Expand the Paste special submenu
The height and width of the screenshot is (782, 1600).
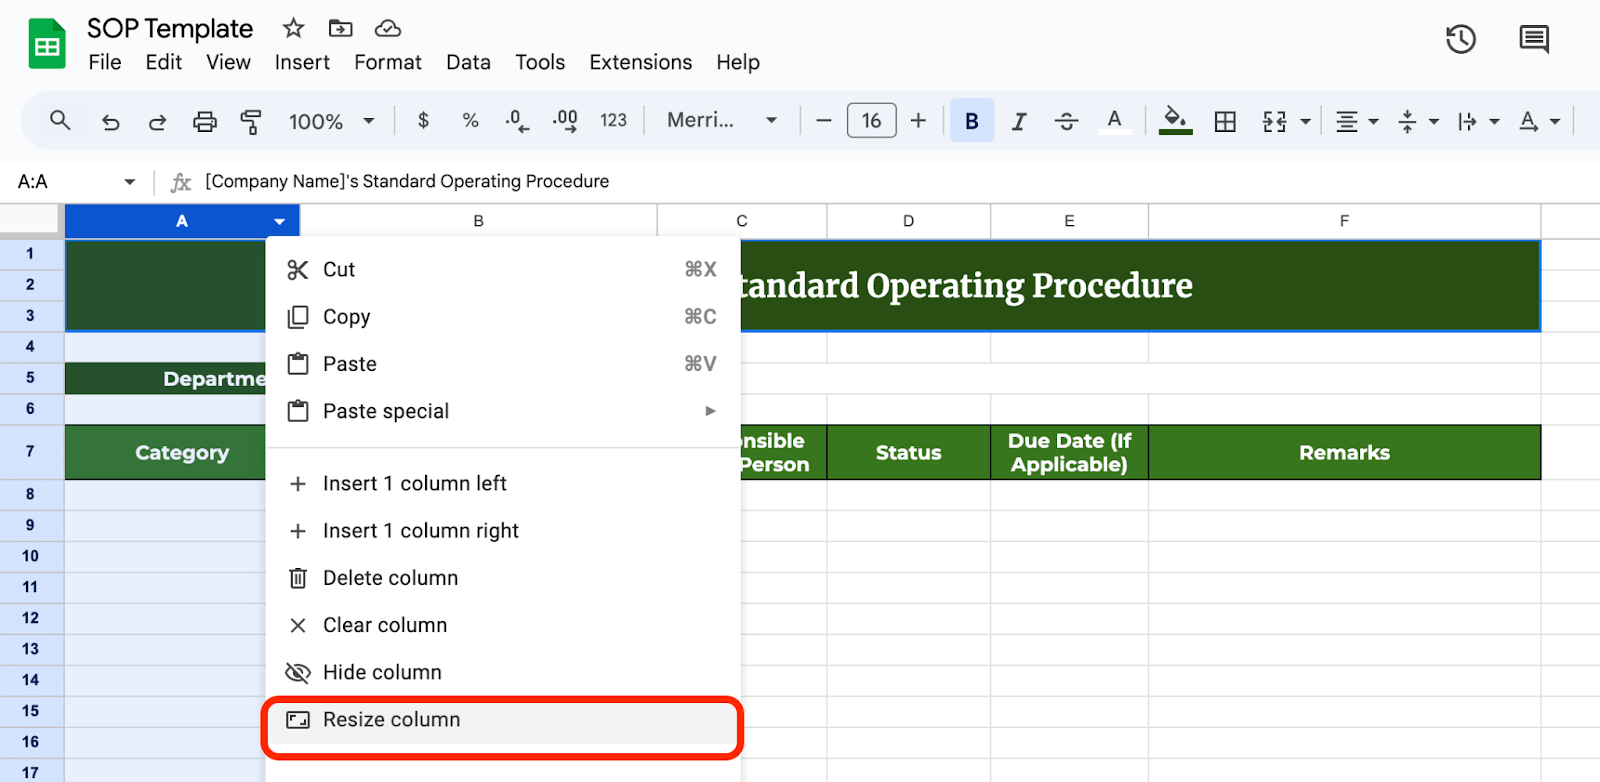[x=500, y=411]
